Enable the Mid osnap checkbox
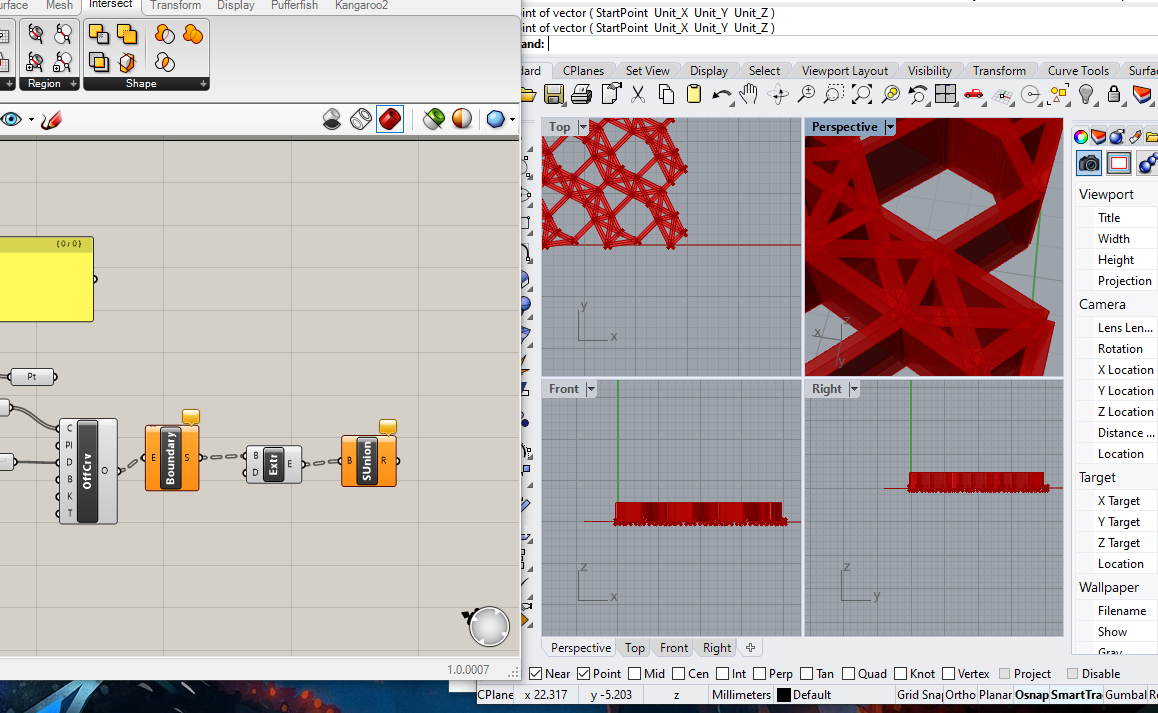Image resolution: width=1158 pixels, height=713 pixels. 634,673
